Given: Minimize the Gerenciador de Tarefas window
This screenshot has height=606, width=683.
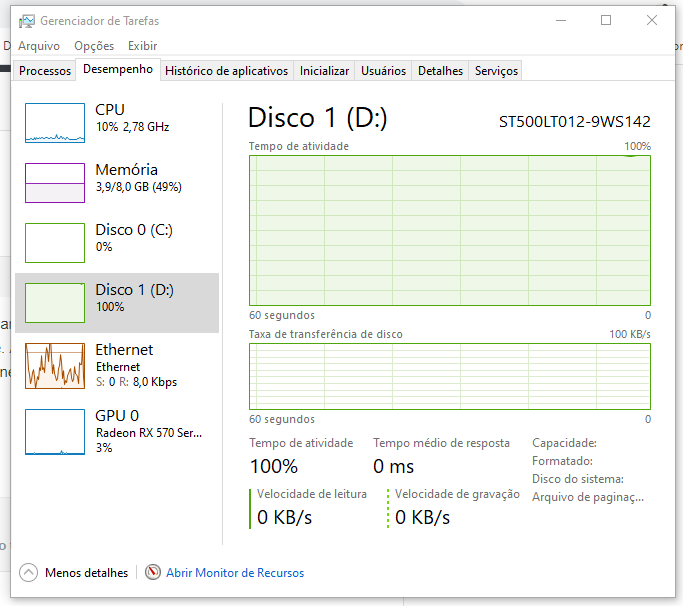Looking at the screenshot, I should point(561,20).
